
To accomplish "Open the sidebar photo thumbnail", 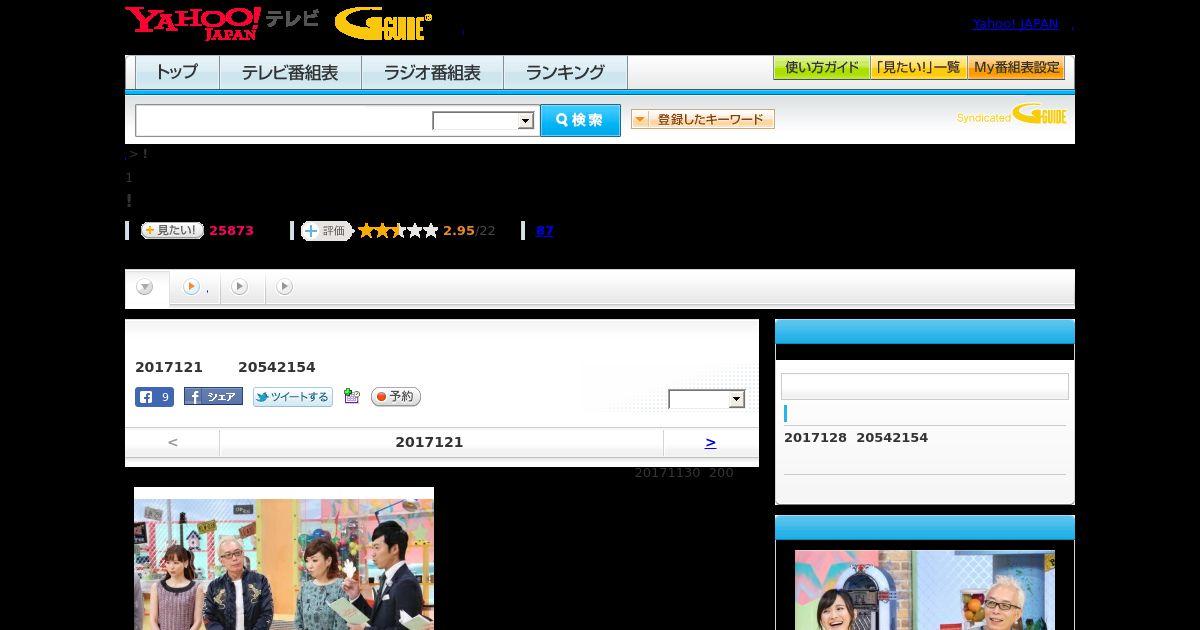I will click(x=925, y=590).
